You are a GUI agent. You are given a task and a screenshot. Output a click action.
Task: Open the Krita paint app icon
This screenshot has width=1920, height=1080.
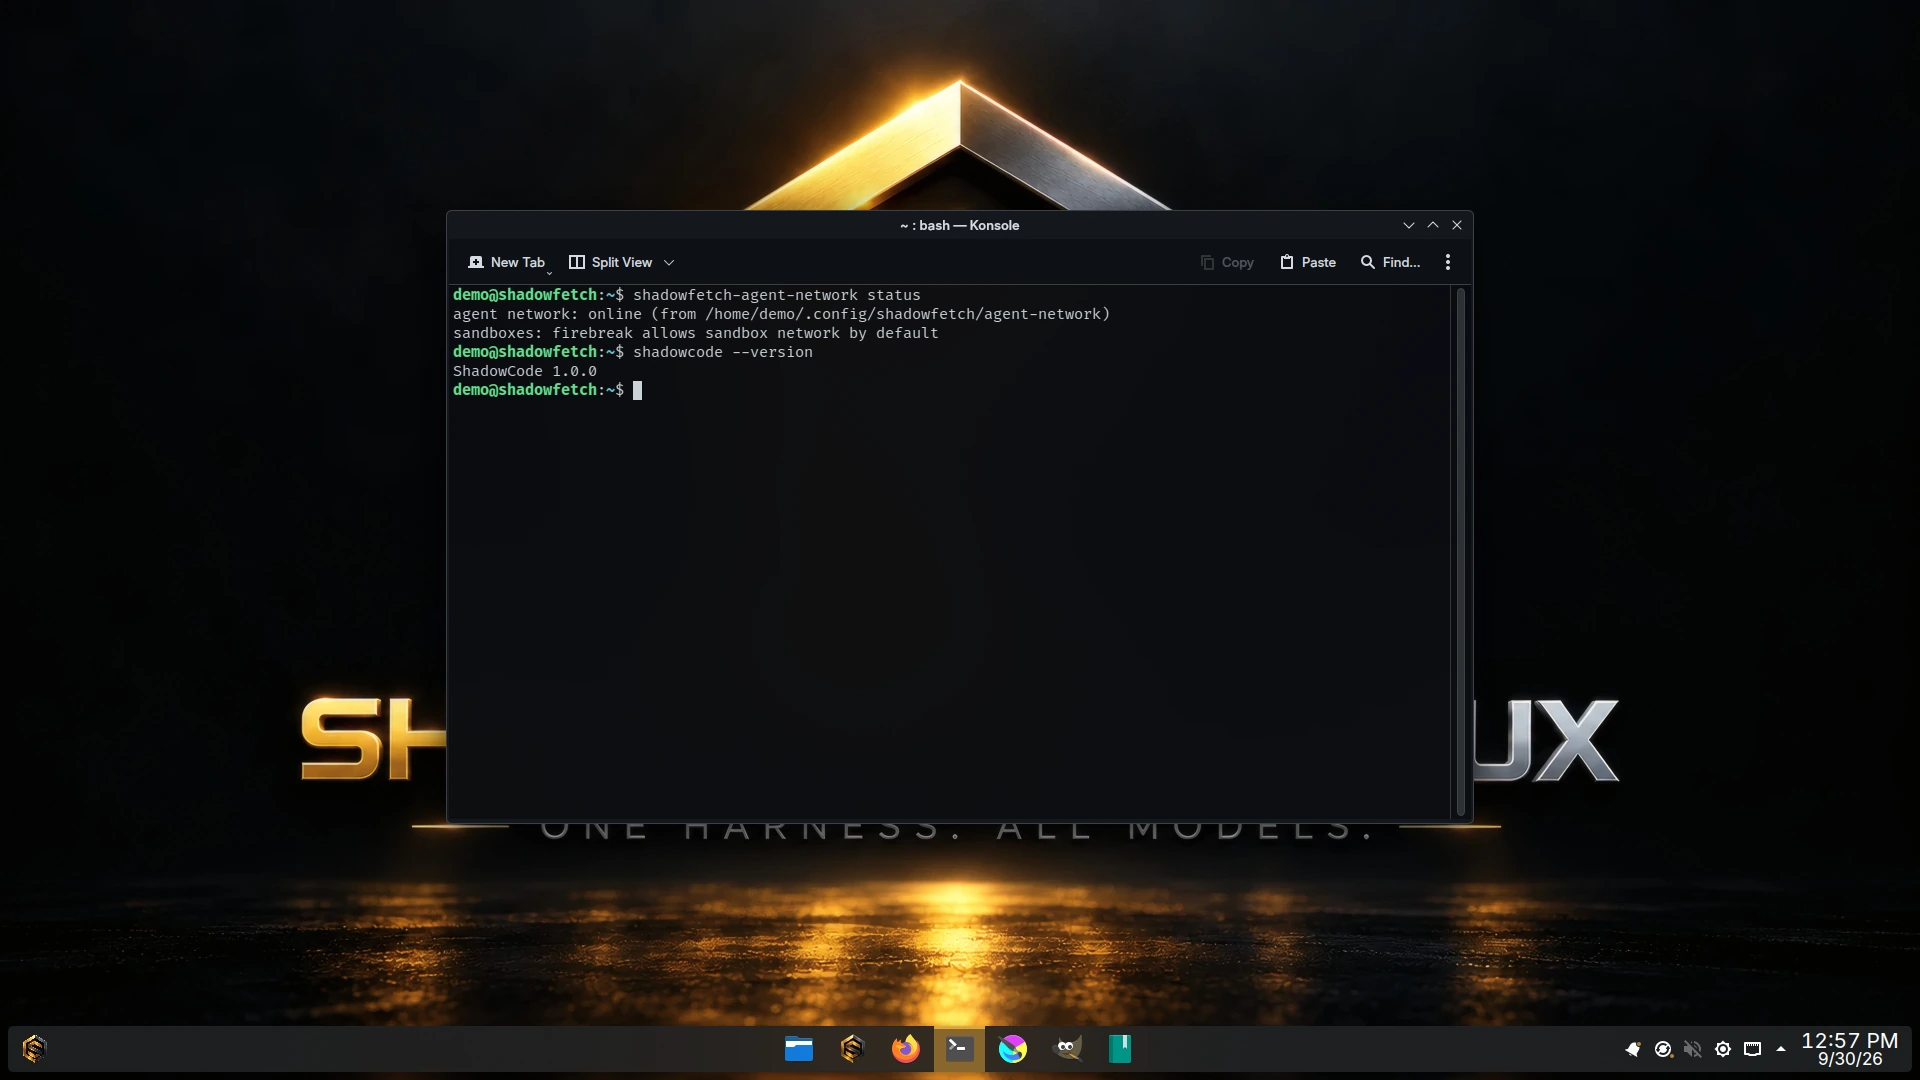1013,1049
